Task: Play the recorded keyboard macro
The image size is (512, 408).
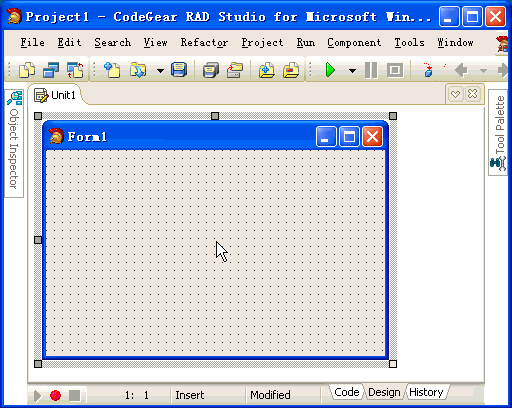Action: [x=37, y=396]
